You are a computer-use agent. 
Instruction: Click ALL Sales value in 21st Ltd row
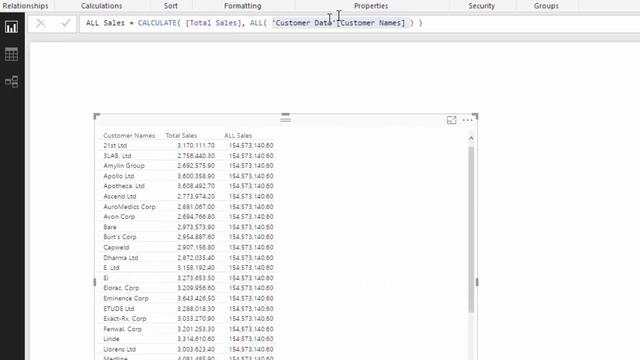251,146
